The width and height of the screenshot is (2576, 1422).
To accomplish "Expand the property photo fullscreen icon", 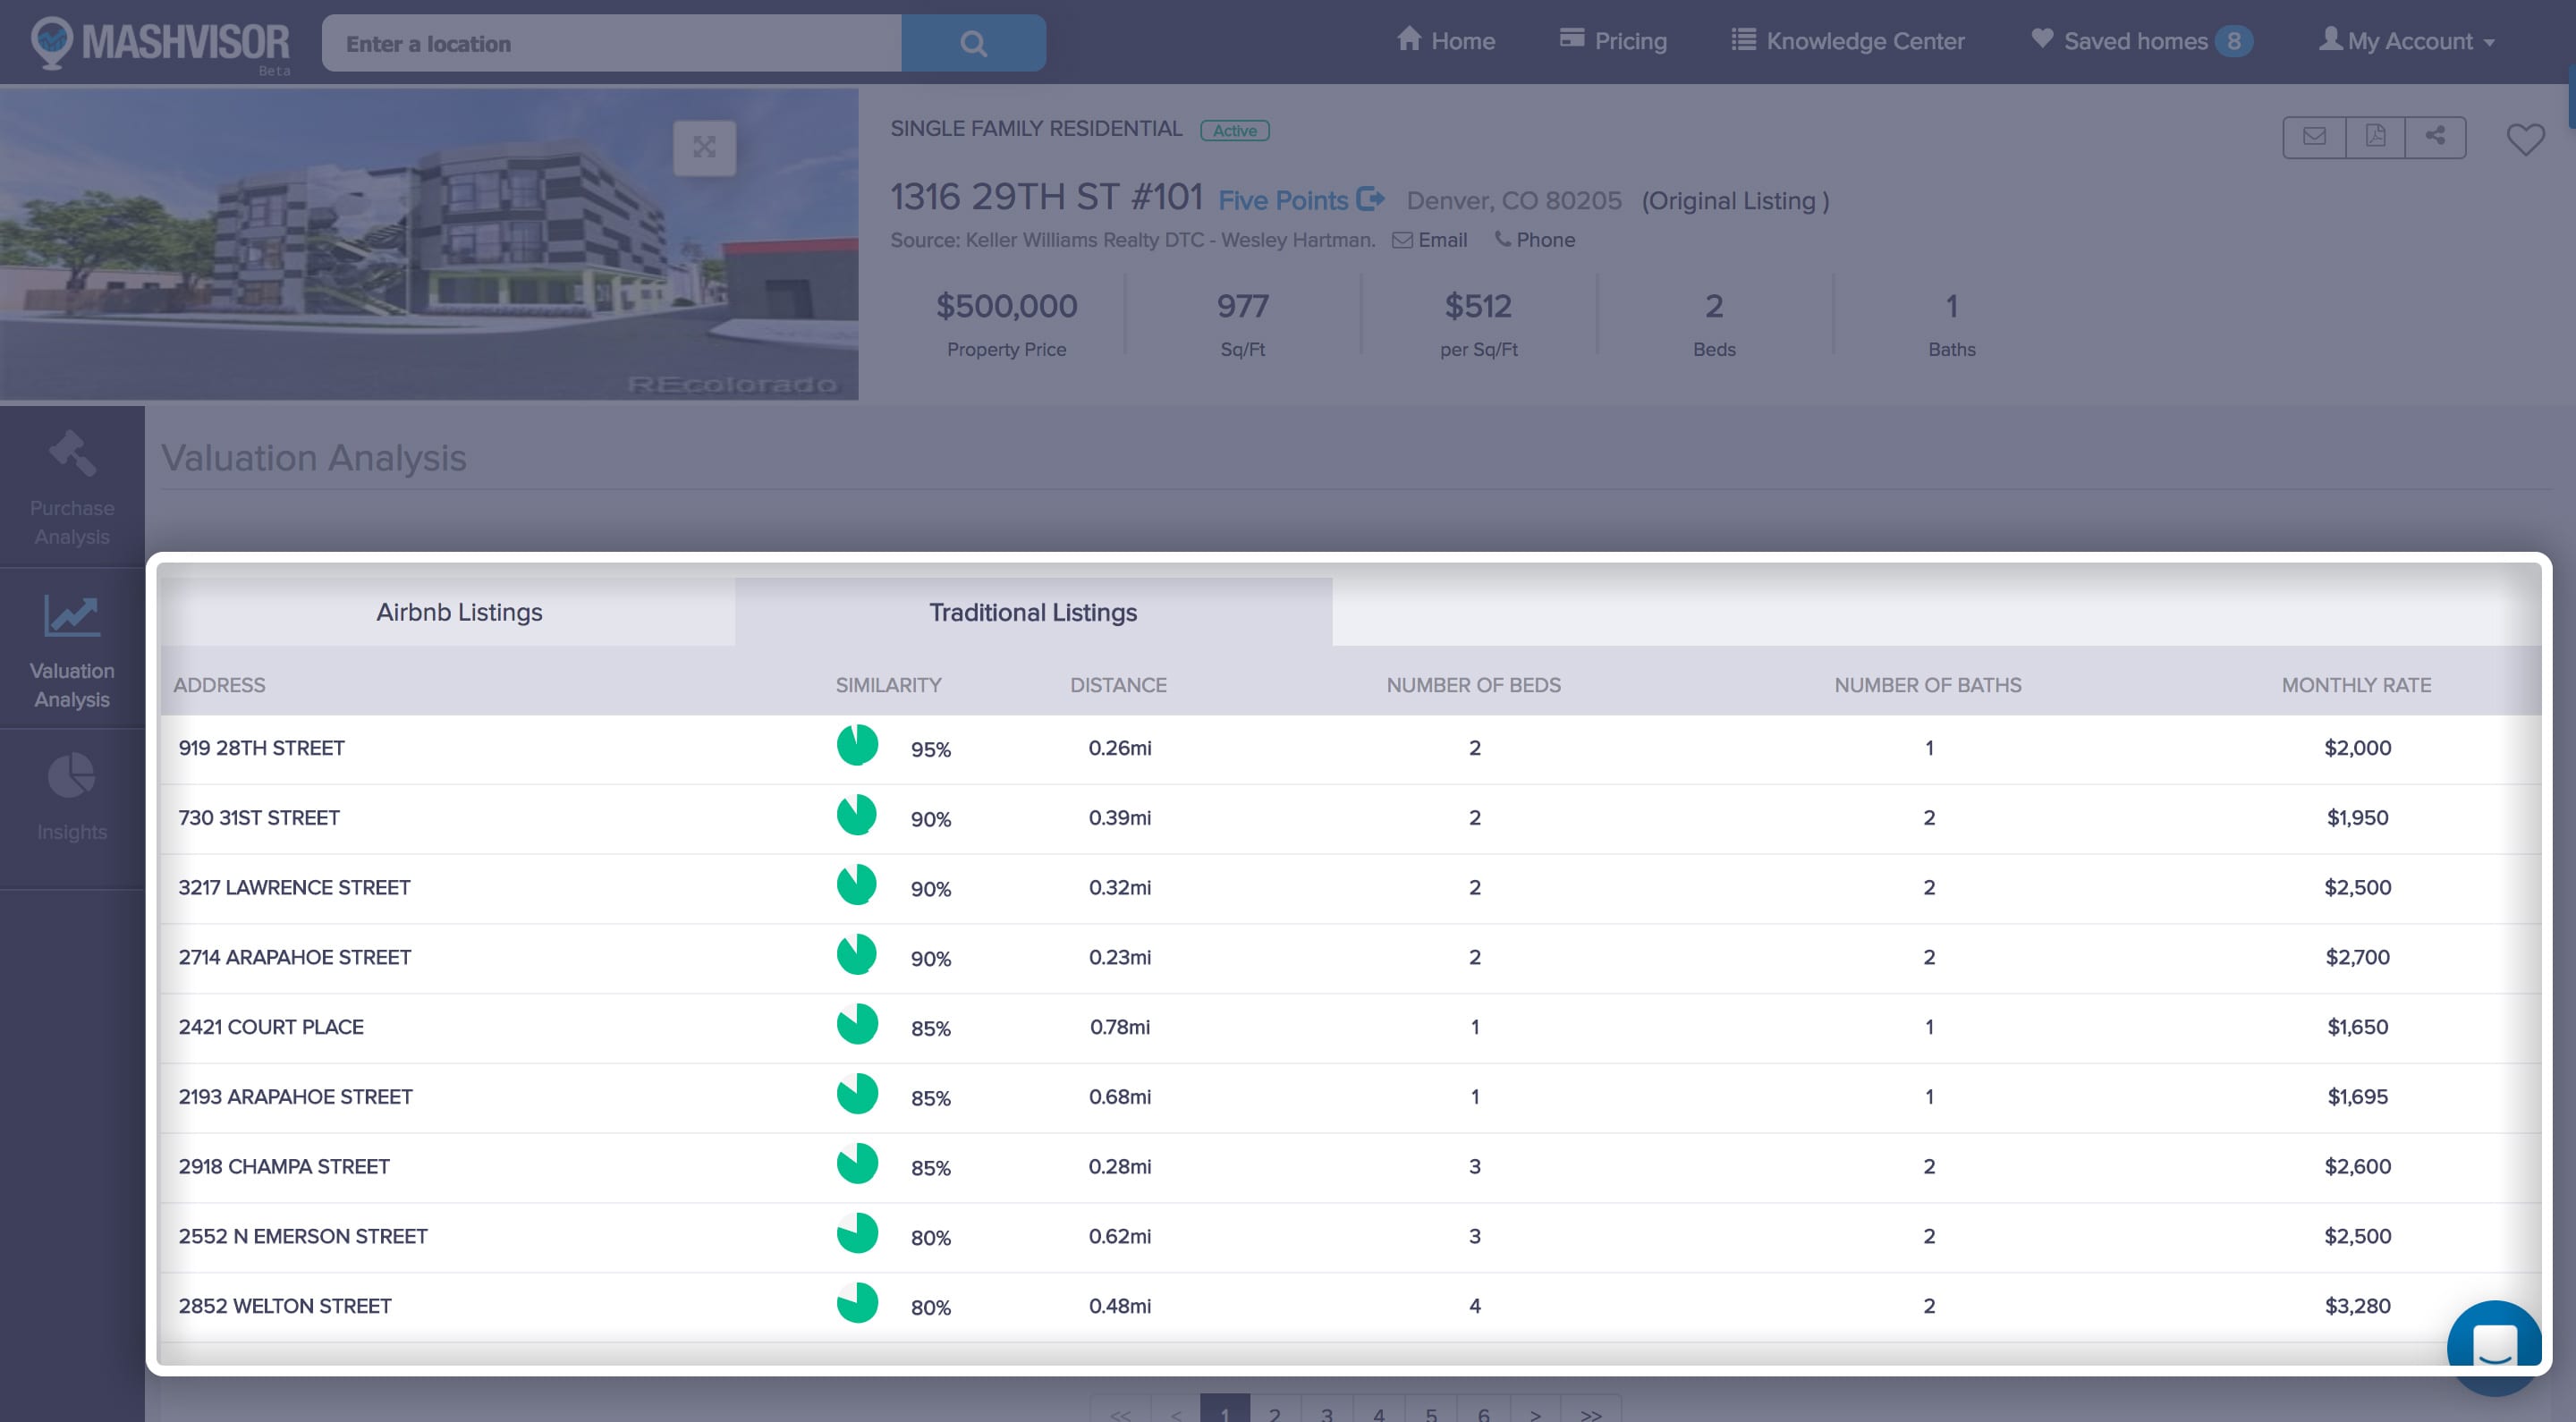I will point(704,148).
